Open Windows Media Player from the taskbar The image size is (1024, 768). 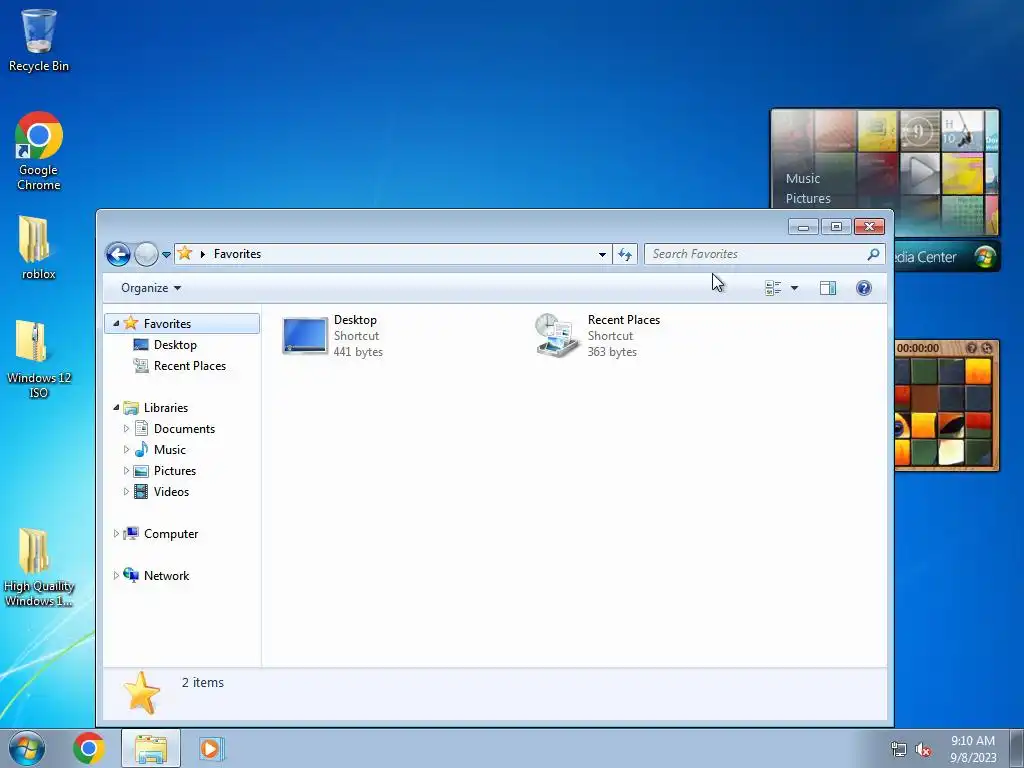coord(211,748)
